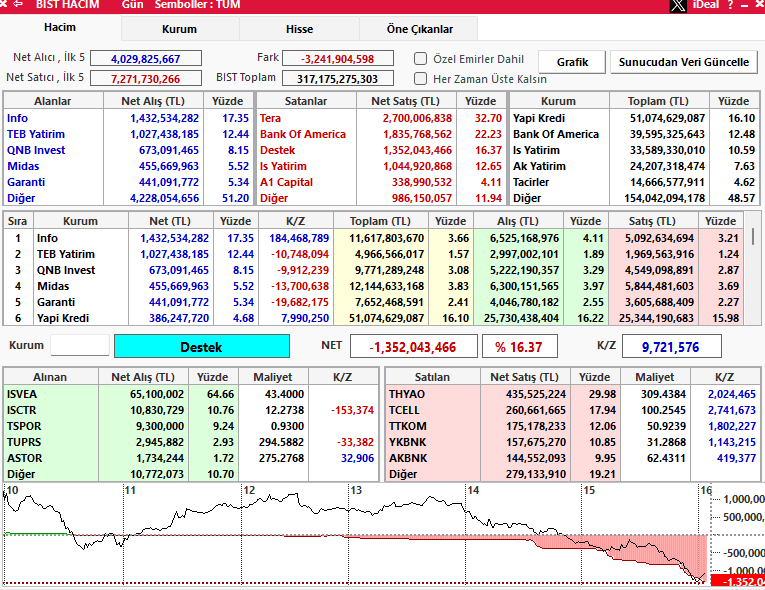Screen dimensions: 765x590
Task: Click the Net Alıcı İlk 5 value field
Action: 146,59
